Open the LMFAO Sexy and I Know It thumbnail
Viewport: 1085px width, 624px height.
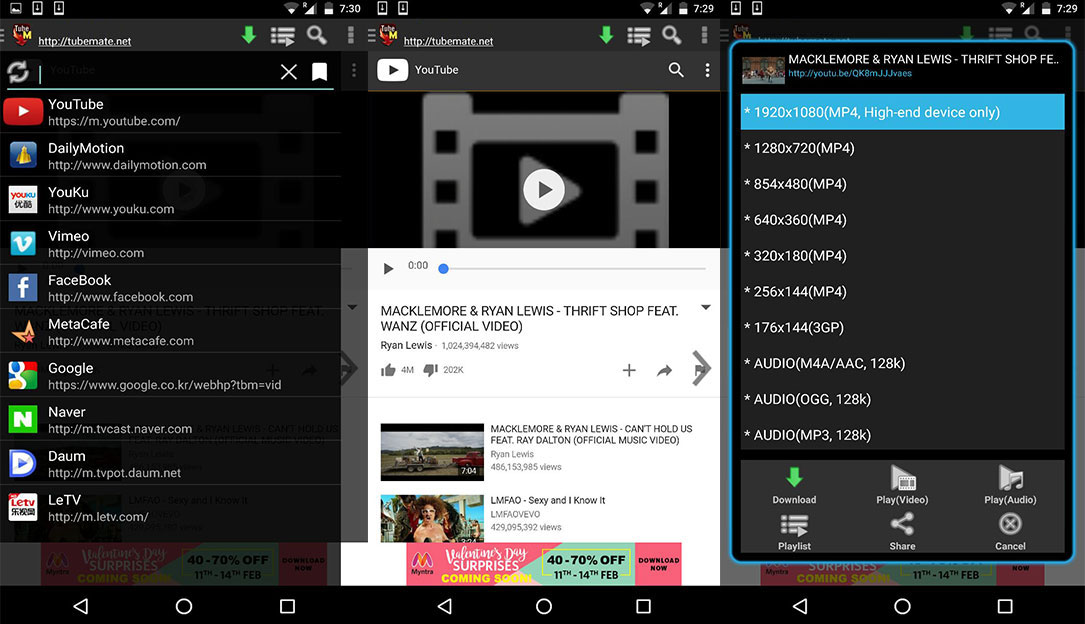coord(432,518)
